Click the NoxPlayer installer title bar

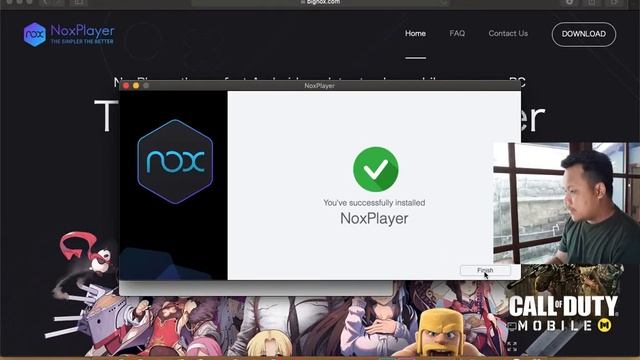point(320,86)
